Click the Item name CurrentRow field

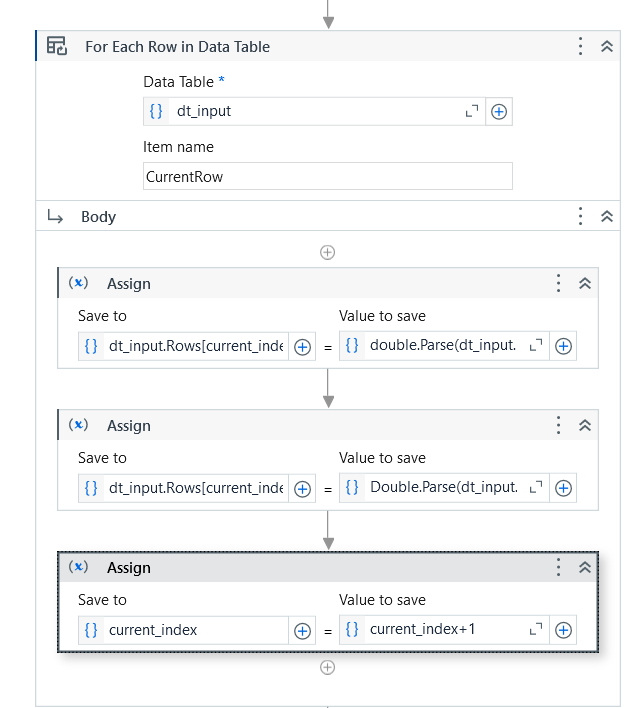click(328, 176)
